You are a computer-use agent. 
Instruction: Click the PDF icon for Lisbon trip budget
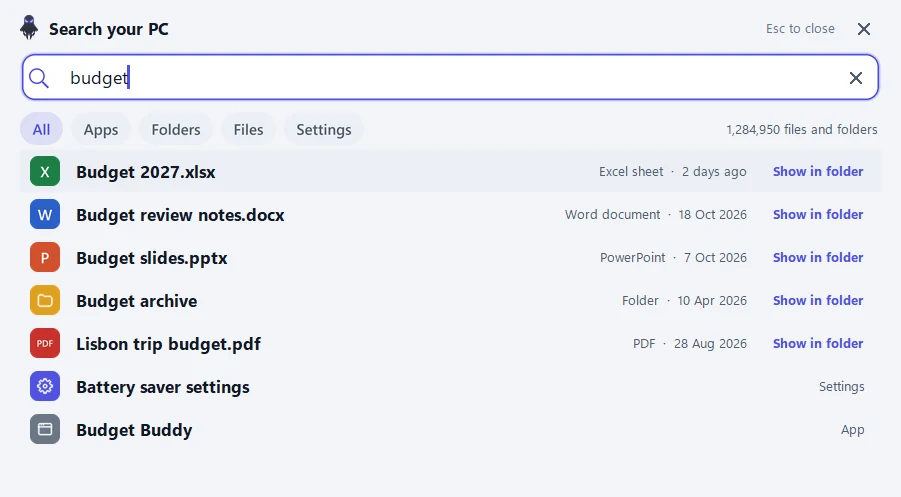(x=45, y=344)
